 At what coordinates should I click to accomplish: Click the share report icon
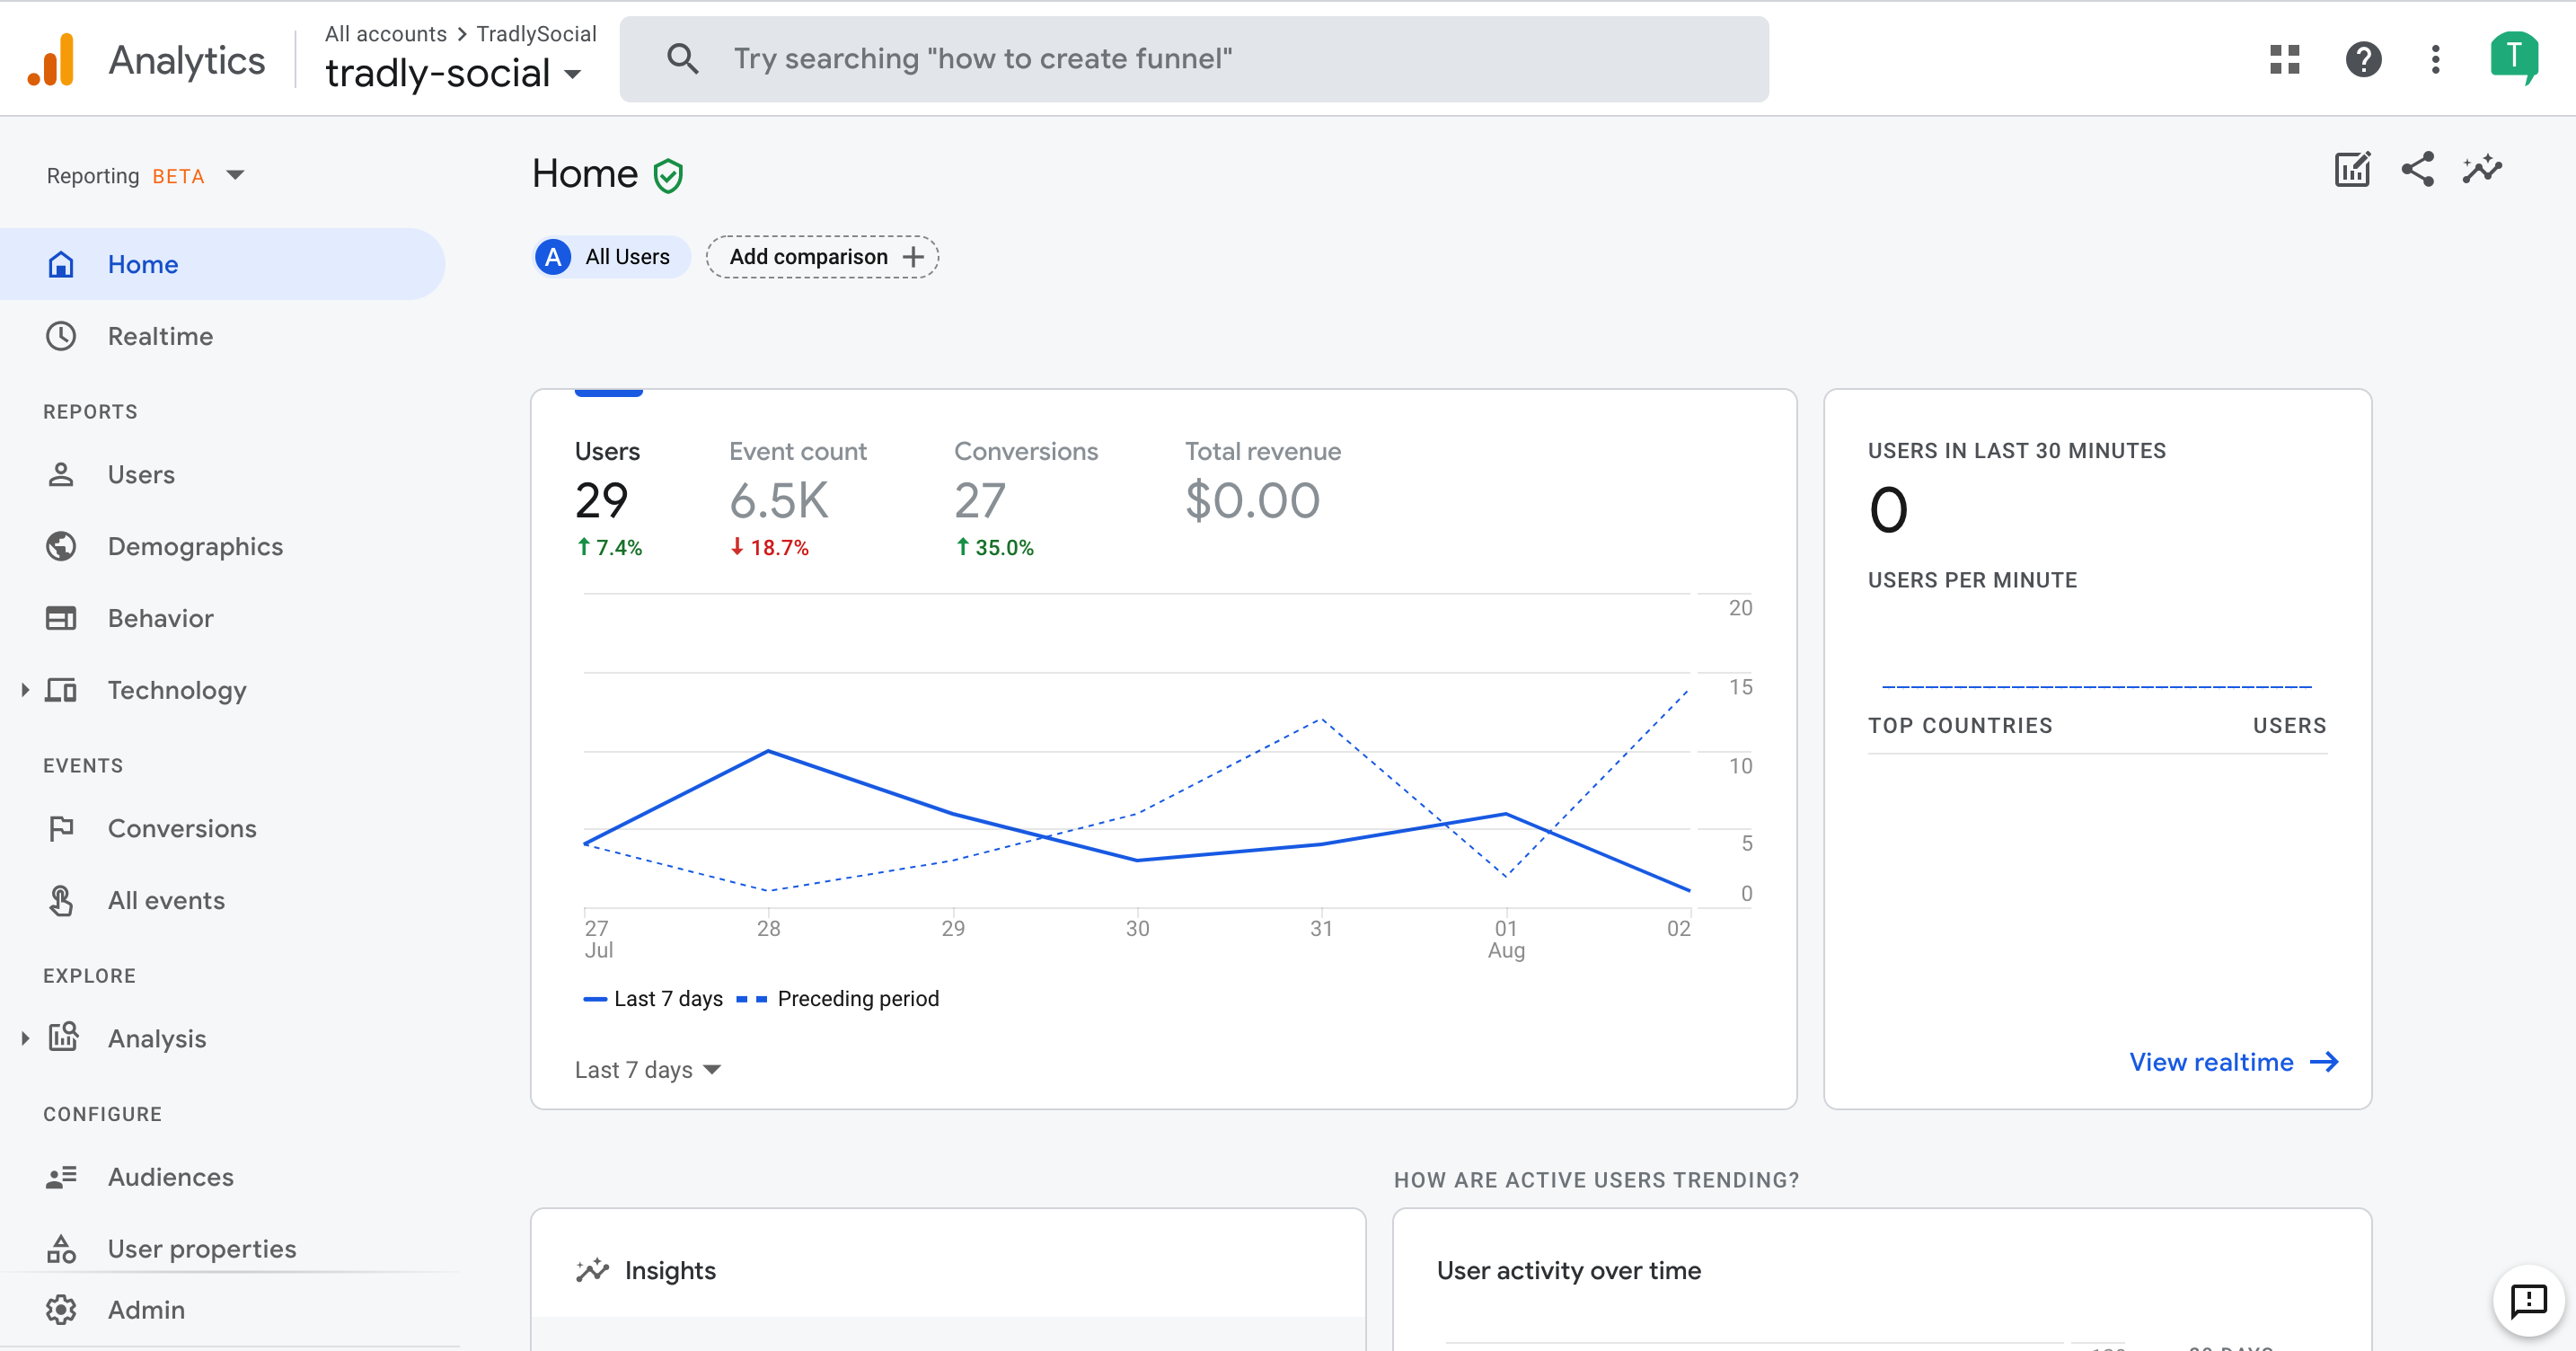point(2417,170)
